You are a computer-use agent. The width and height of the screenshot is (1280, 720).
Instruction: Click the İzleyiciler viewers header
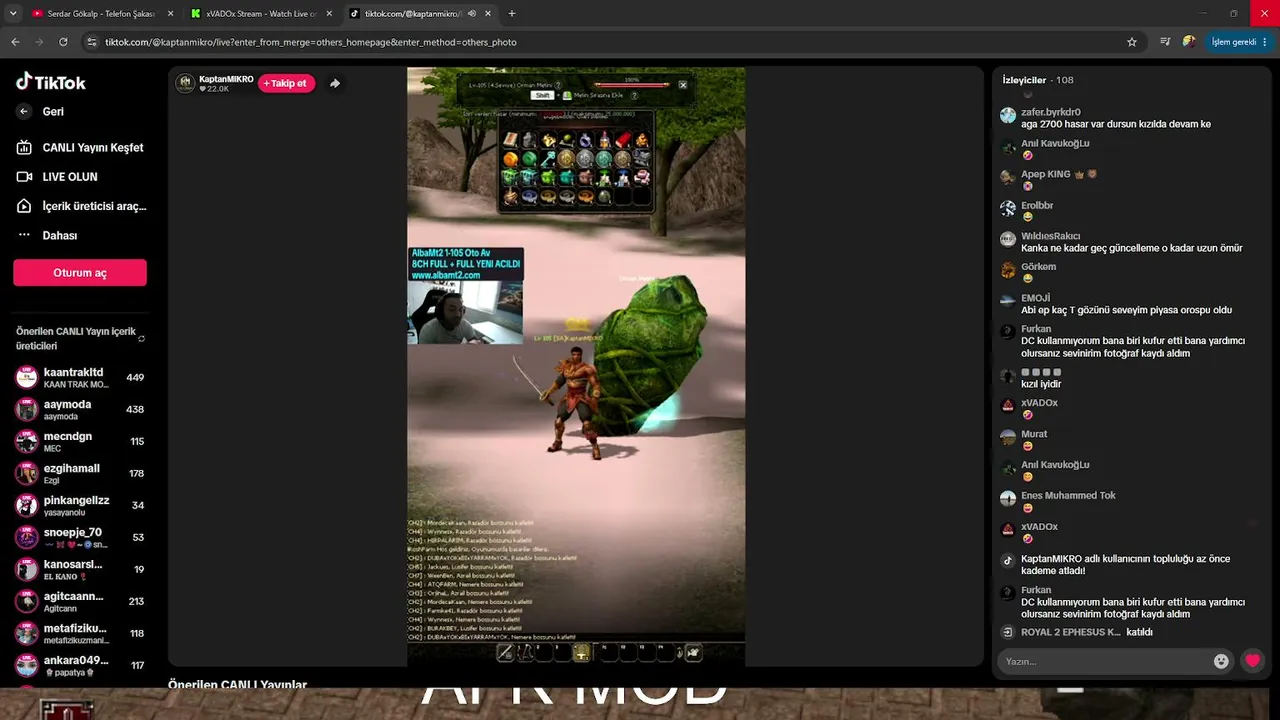1038,80
